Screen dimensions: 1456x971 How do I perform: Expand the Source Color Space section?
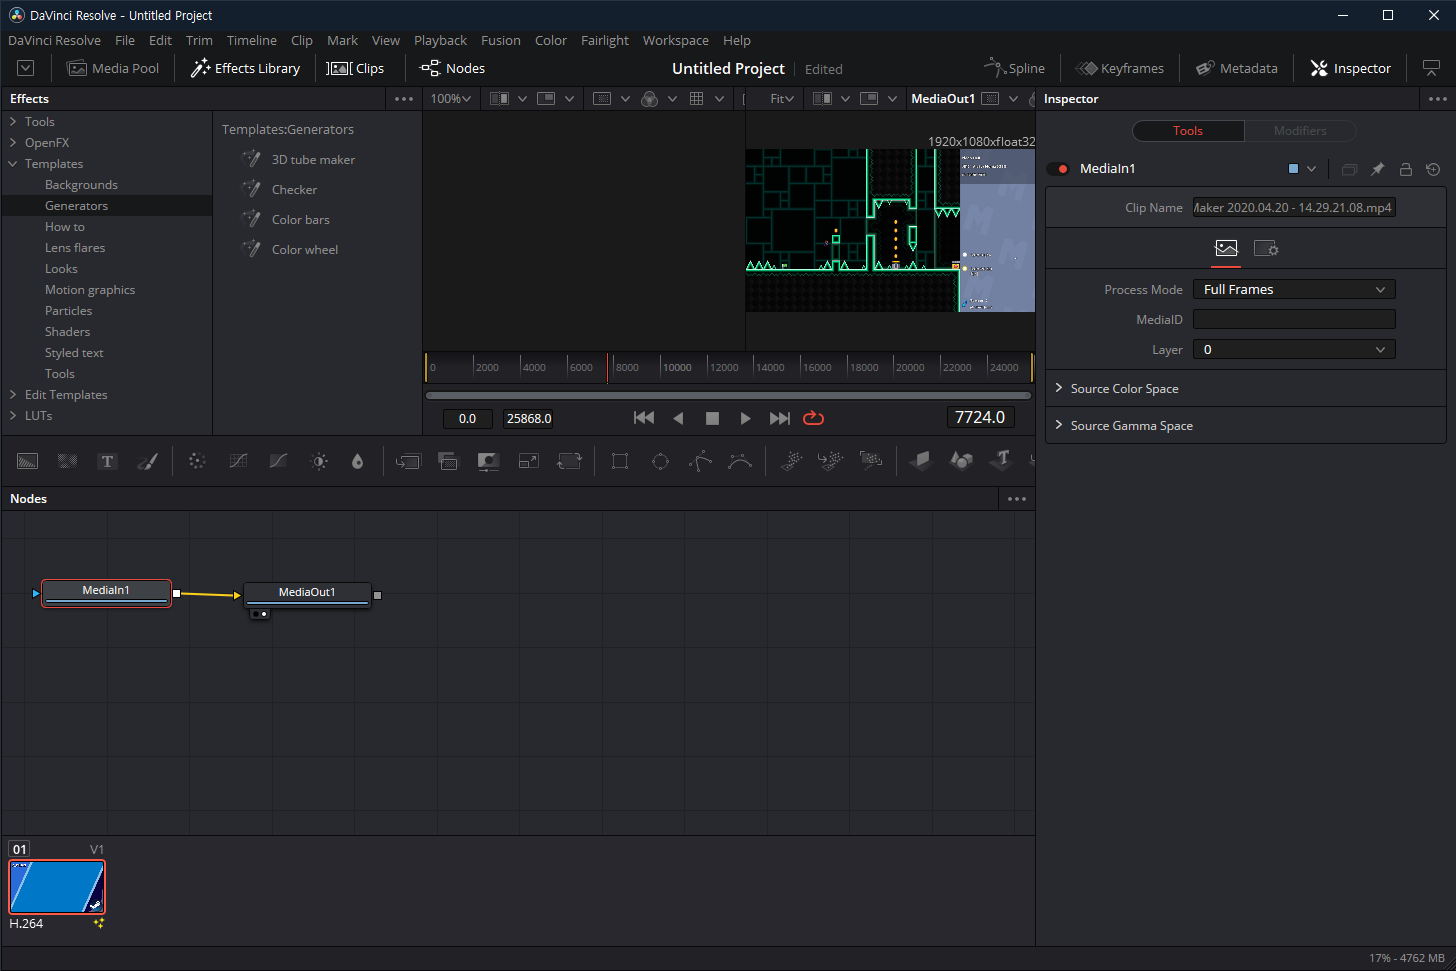point(1124,388)
